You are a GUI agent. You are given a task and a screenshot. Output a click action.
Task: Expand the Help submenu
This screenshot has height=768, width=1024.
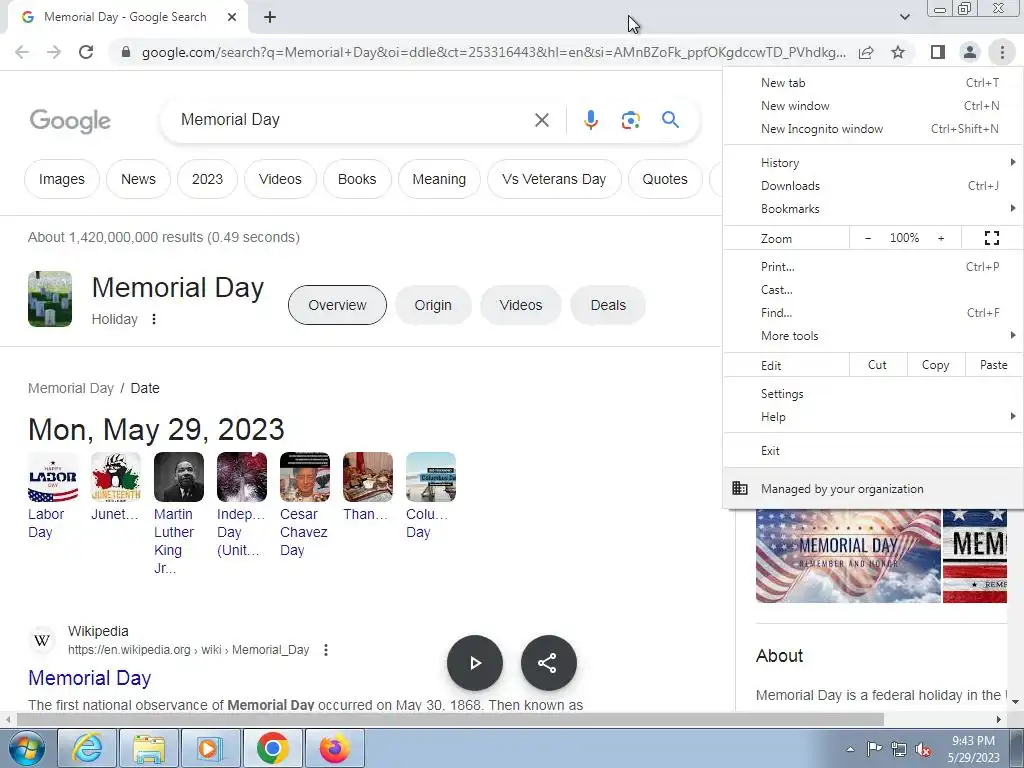[x=873, y=417]
